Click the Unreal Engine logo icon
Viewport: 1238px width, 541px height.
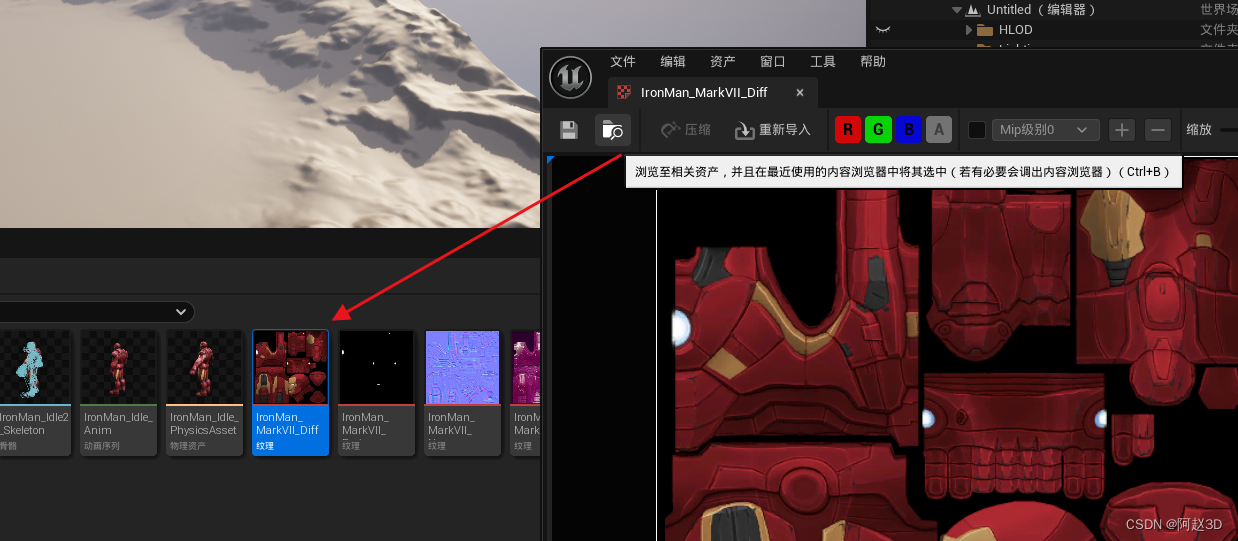571,77
